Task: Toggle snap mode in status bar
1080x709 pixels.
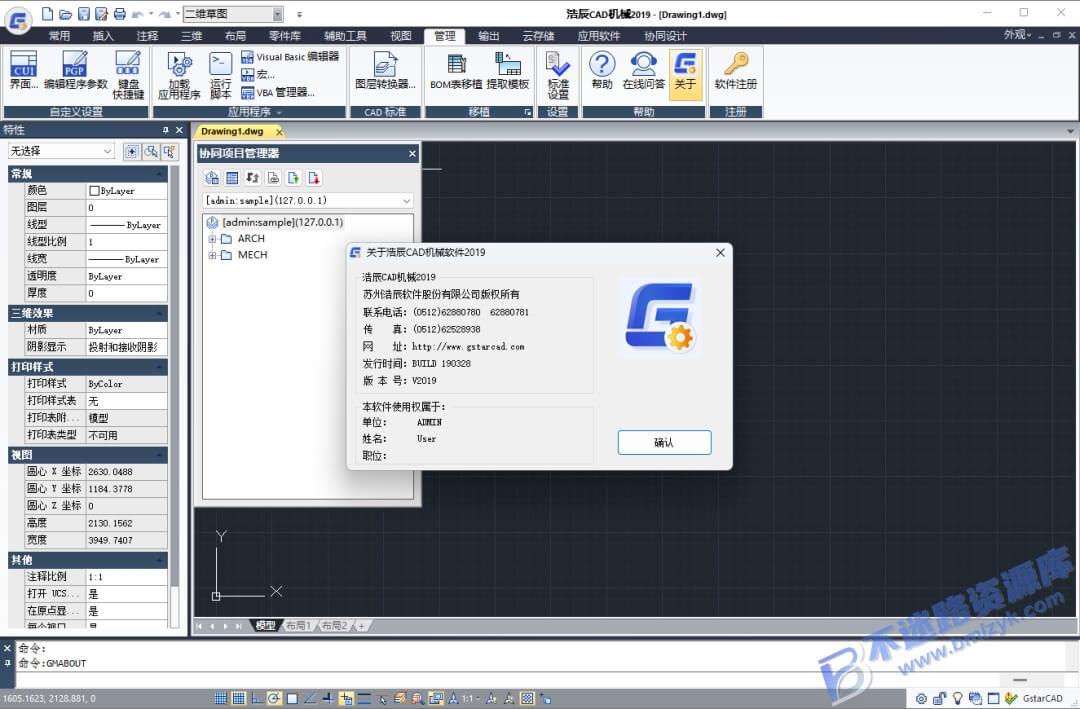Action: [220, 698]
